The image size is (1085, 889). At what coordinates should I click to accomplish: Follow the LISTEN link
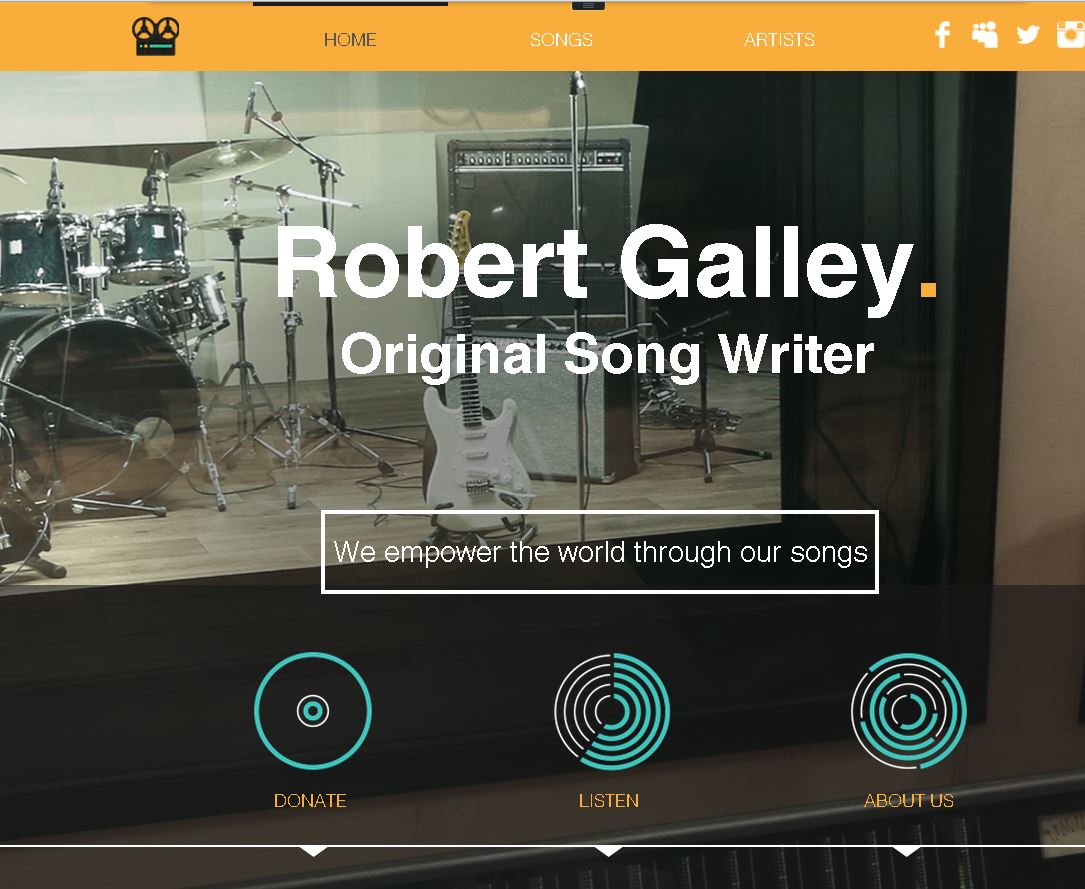tap(609, 800)
